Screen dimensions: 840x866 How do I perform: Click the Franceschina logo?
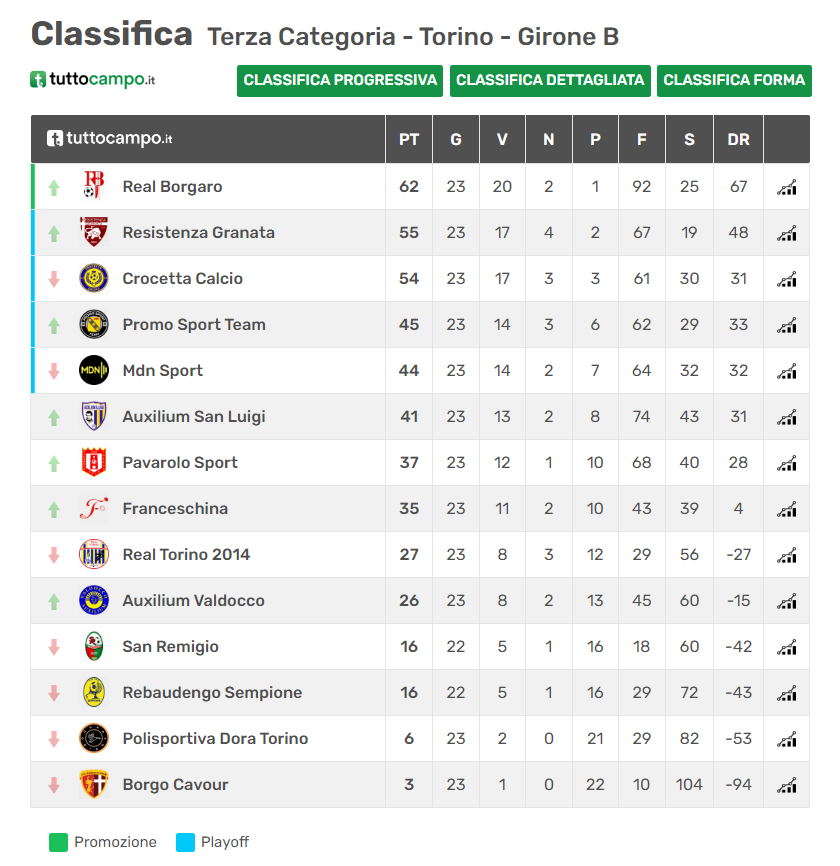pyautogui.click(x=94, y=509)
